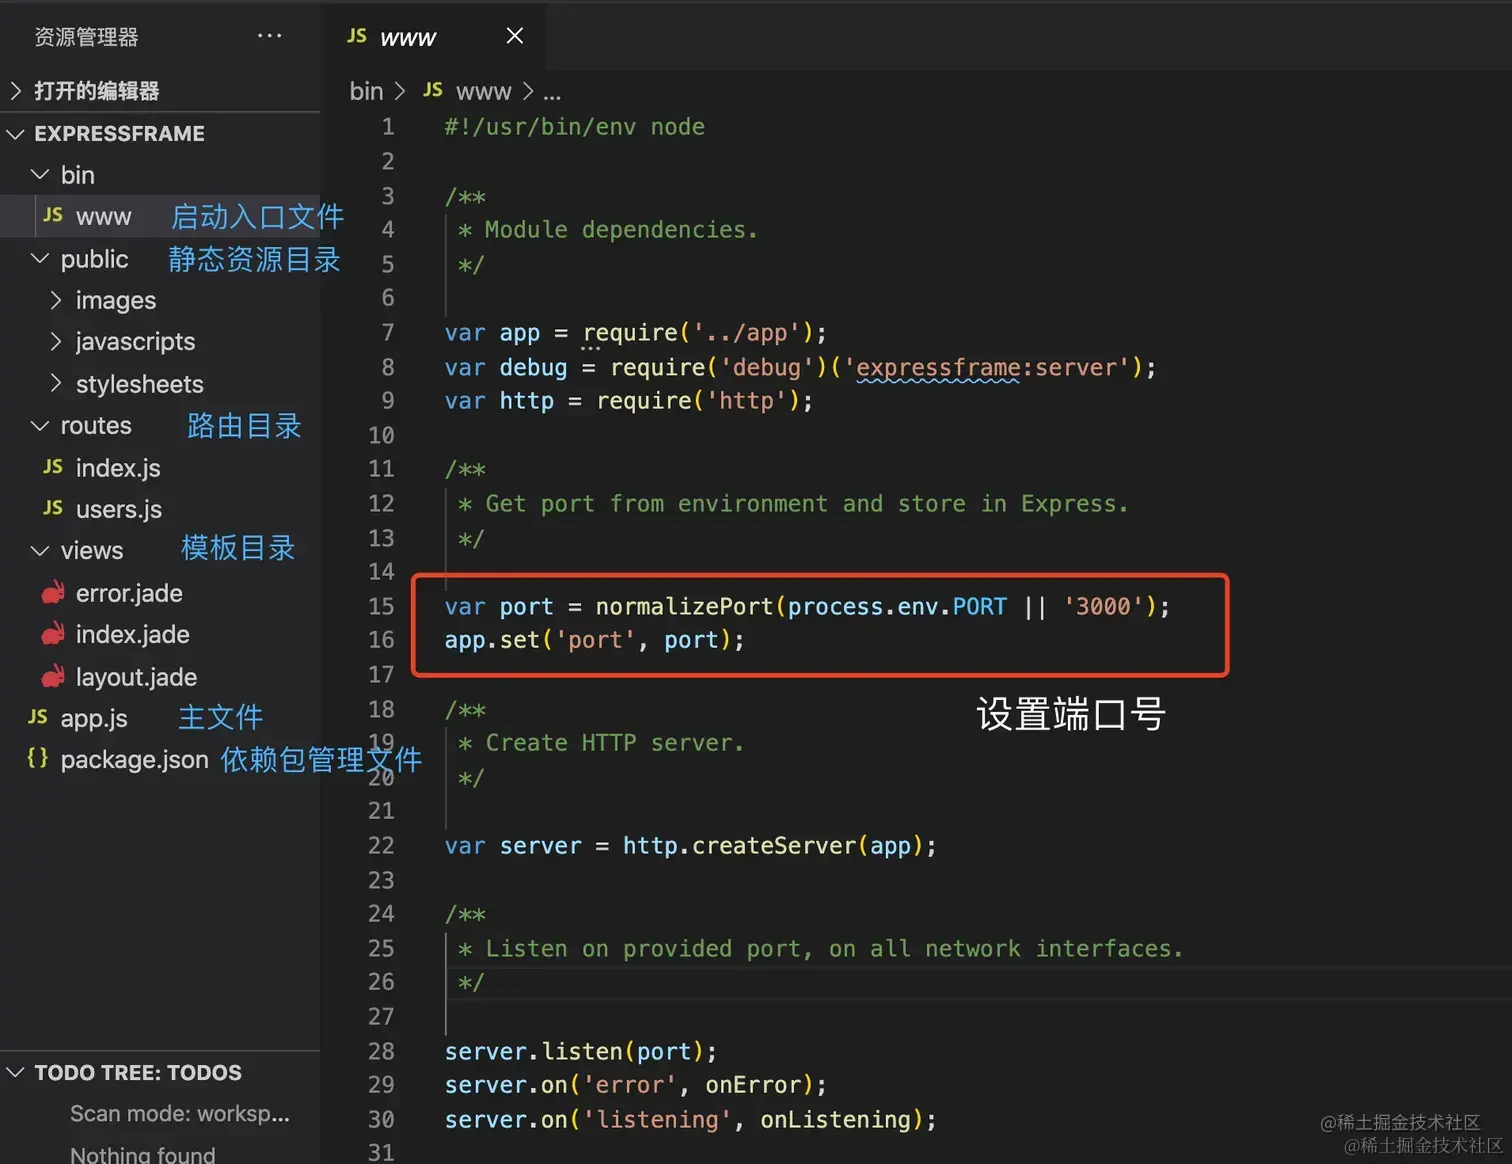Click the JS icon in breadcrumb
The height and width of the screenshot is (1164, 1512).
pos(433,90)
